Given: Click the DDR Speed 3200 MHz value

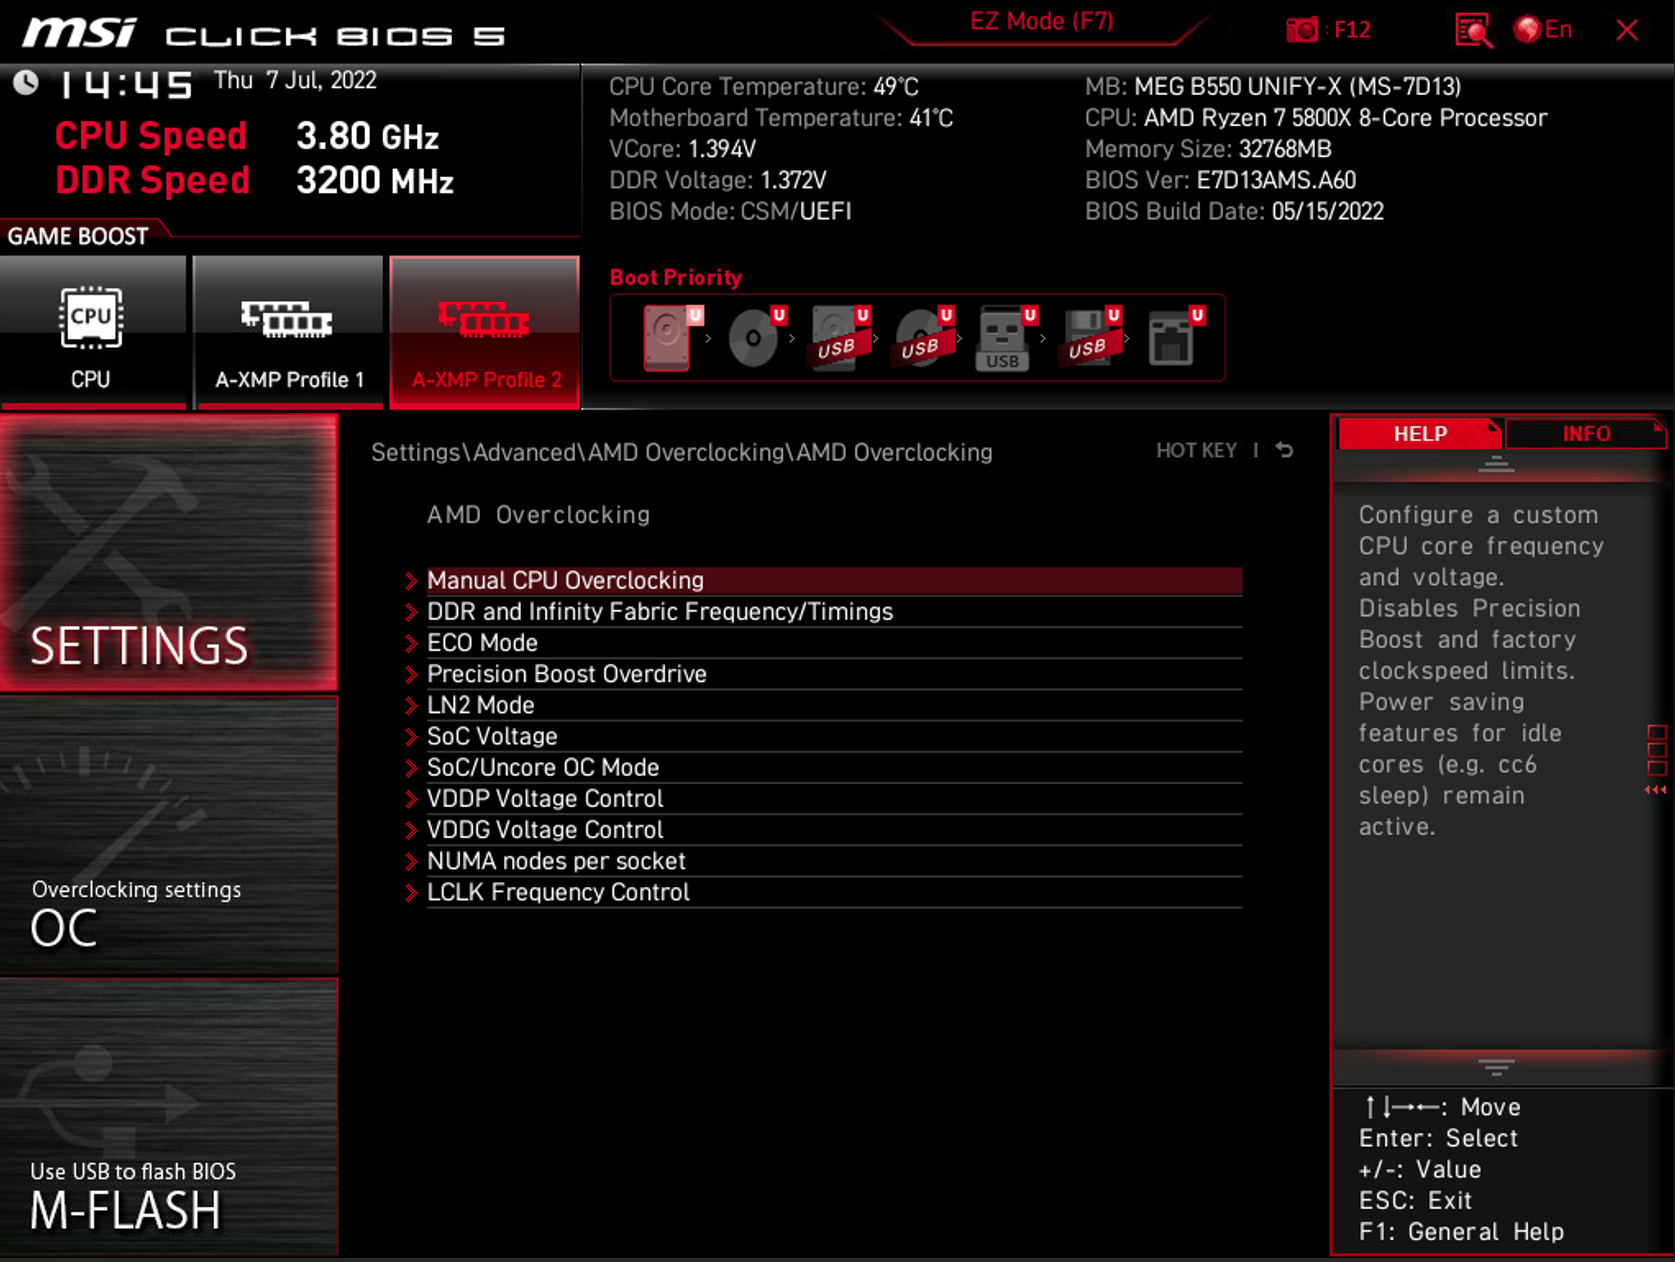Looking at the screenshot, I should 375,181.
